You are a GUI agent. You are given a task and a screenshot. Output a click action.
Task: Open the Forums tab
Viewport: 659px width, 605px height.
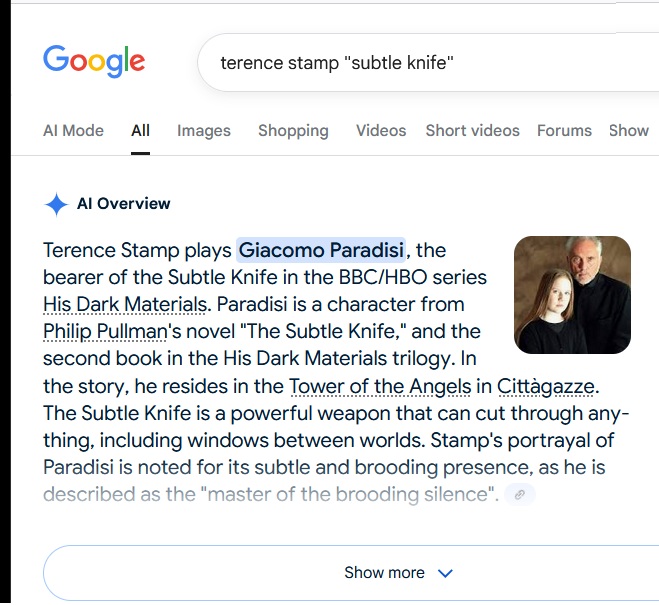(564, 130)
